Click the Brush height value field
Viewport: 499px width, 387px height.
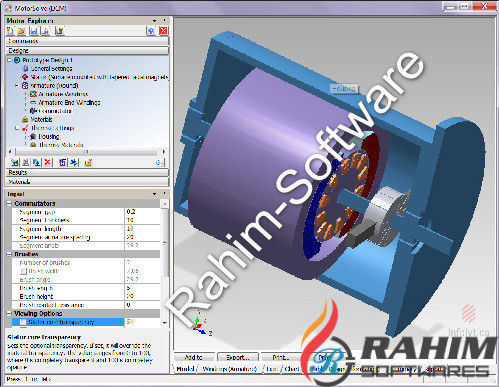pyautogui.click(x=142, y=296)
